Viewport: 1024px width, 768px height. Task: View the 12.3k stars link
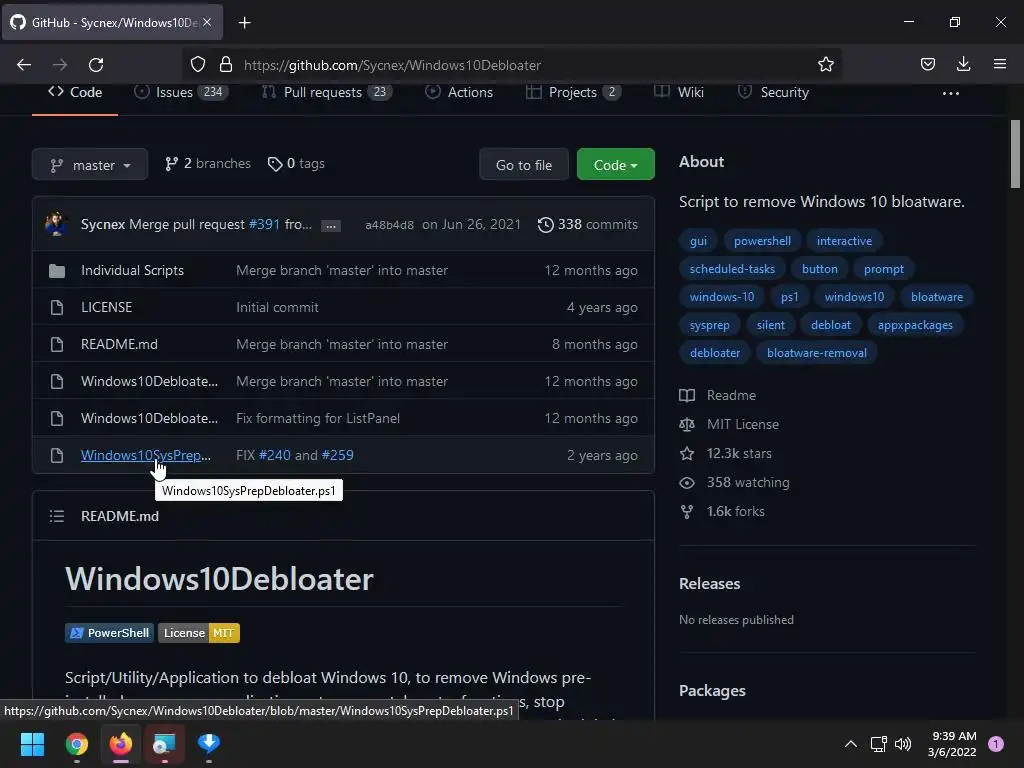click(726, 453)
